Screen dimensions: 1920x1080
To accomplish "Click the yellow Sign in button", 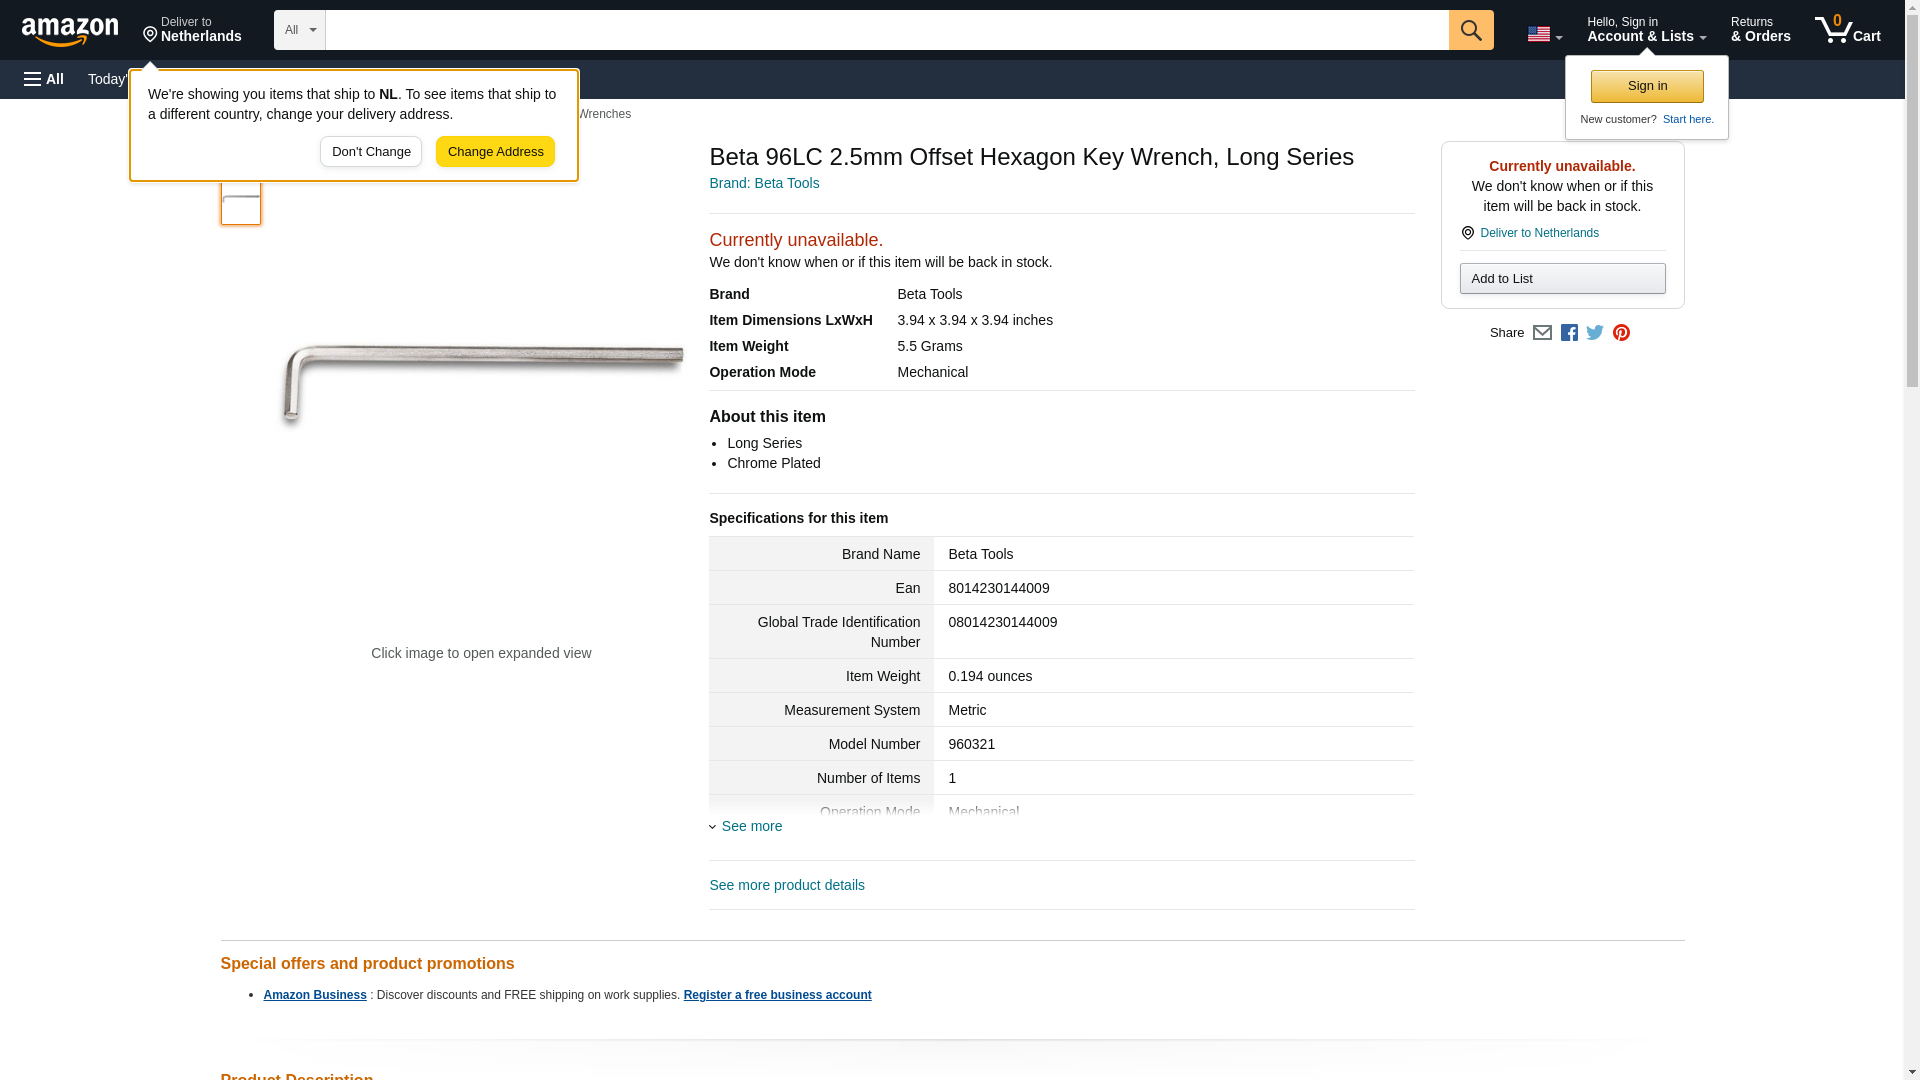I will [x=1647, y=86].
